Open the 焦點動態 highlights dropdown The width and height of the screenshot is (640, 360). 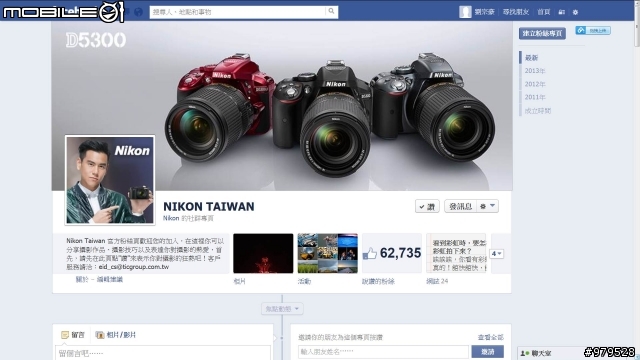[x=282, y=309]
